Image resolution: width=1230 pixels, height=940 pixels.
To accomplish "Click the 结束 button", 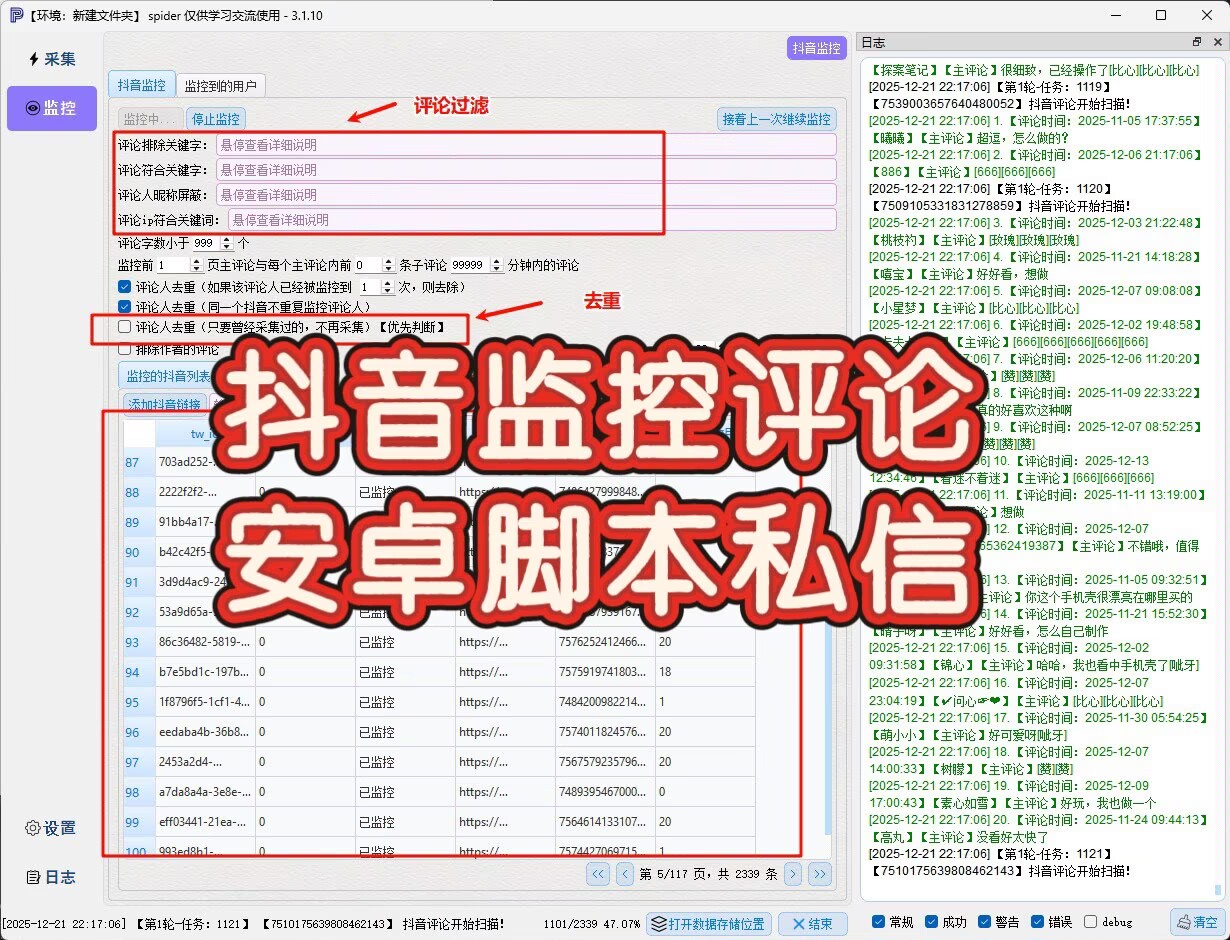I will (812, 924).
